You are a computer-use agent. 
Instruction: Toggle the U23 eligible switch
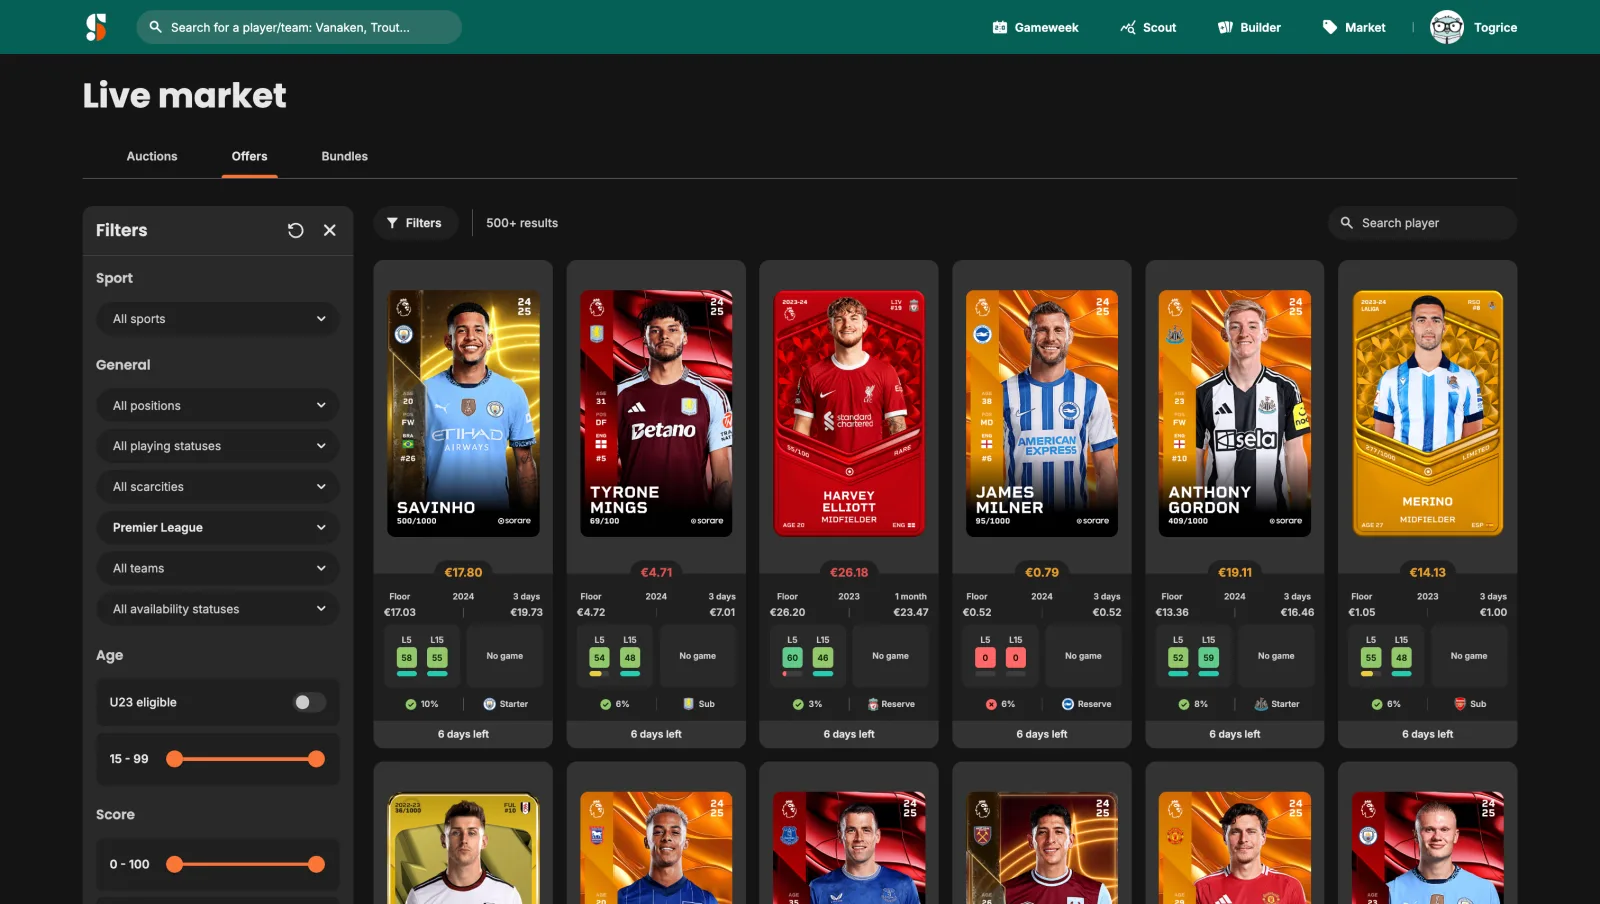(309, 702)
